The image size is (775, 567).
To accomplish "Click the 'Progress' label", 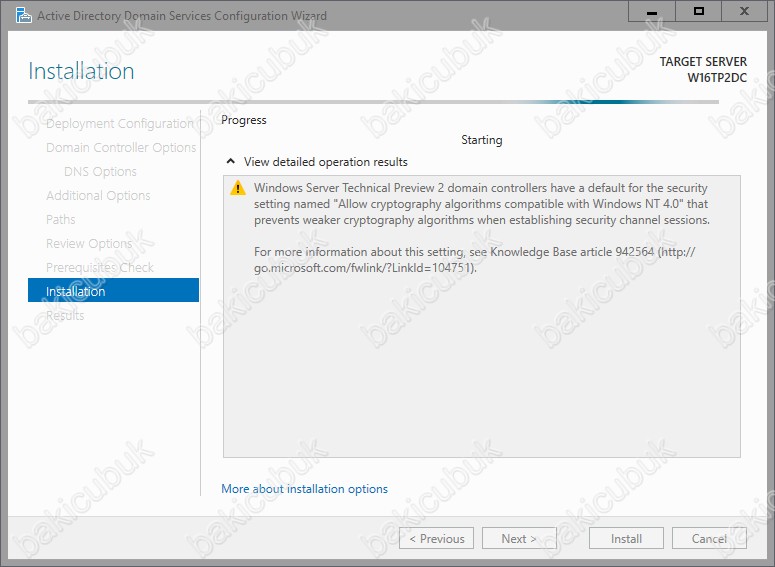I will [244, 120].
